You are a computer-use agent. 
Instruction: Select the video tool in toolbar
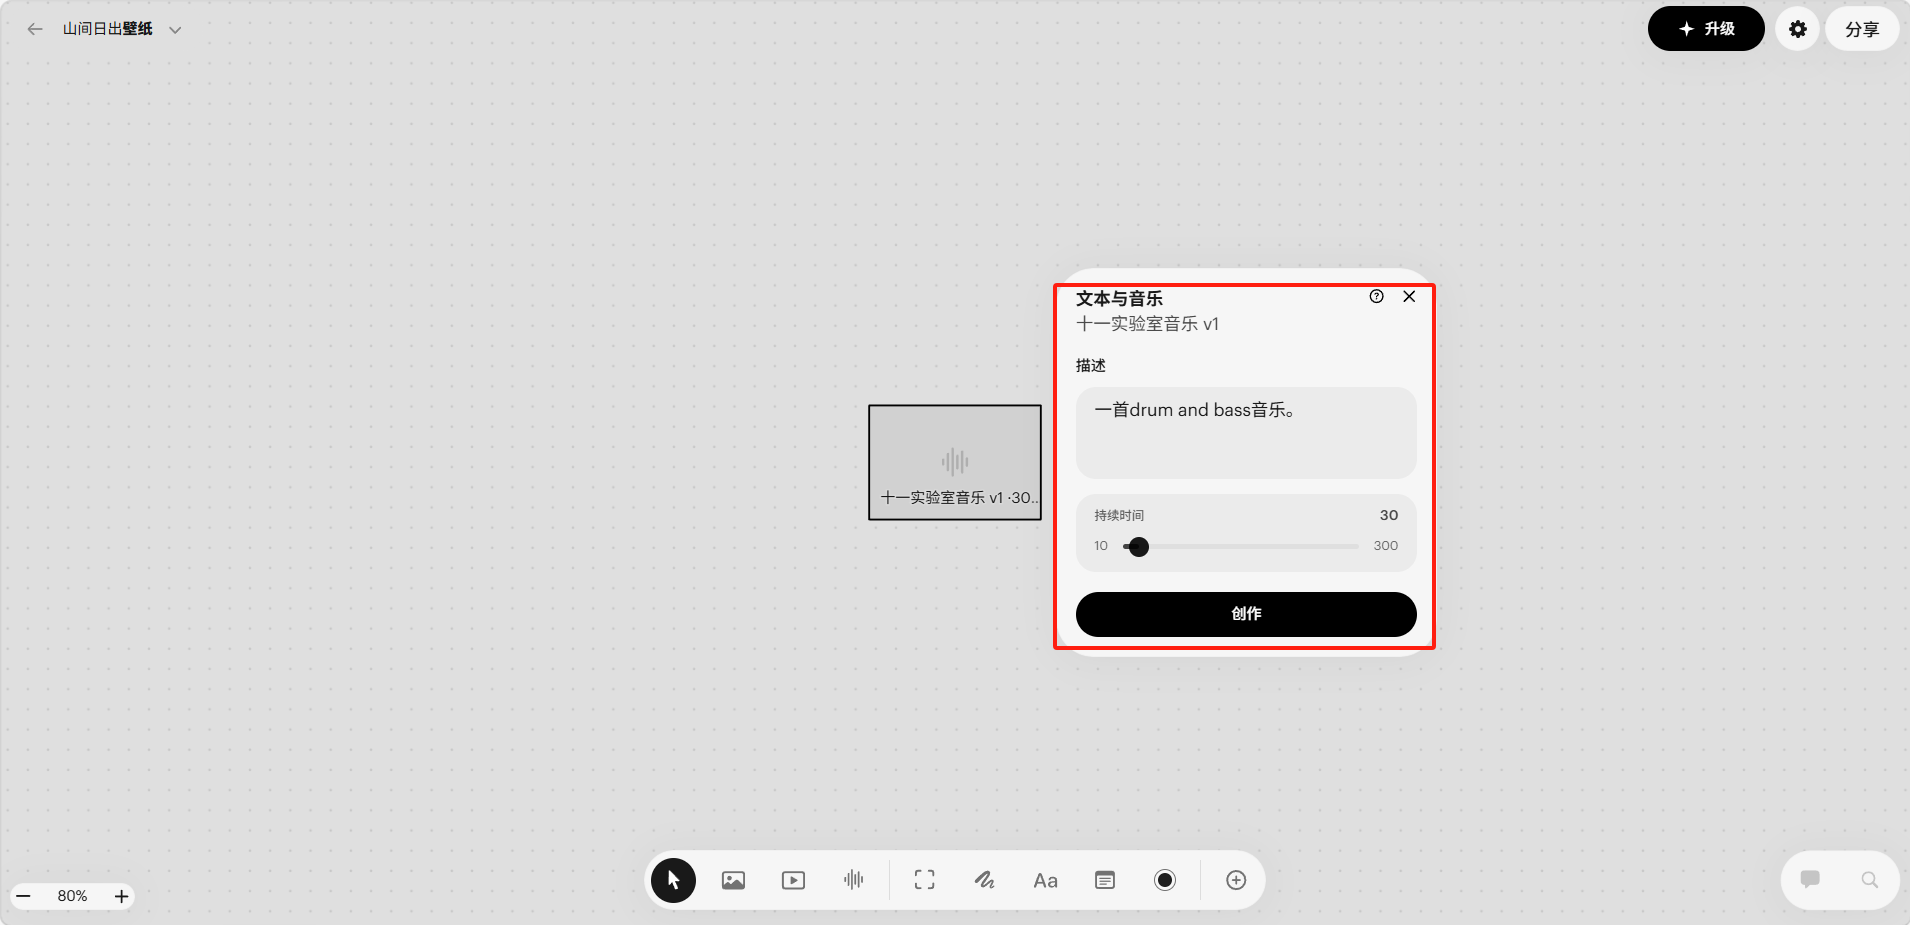793,880
